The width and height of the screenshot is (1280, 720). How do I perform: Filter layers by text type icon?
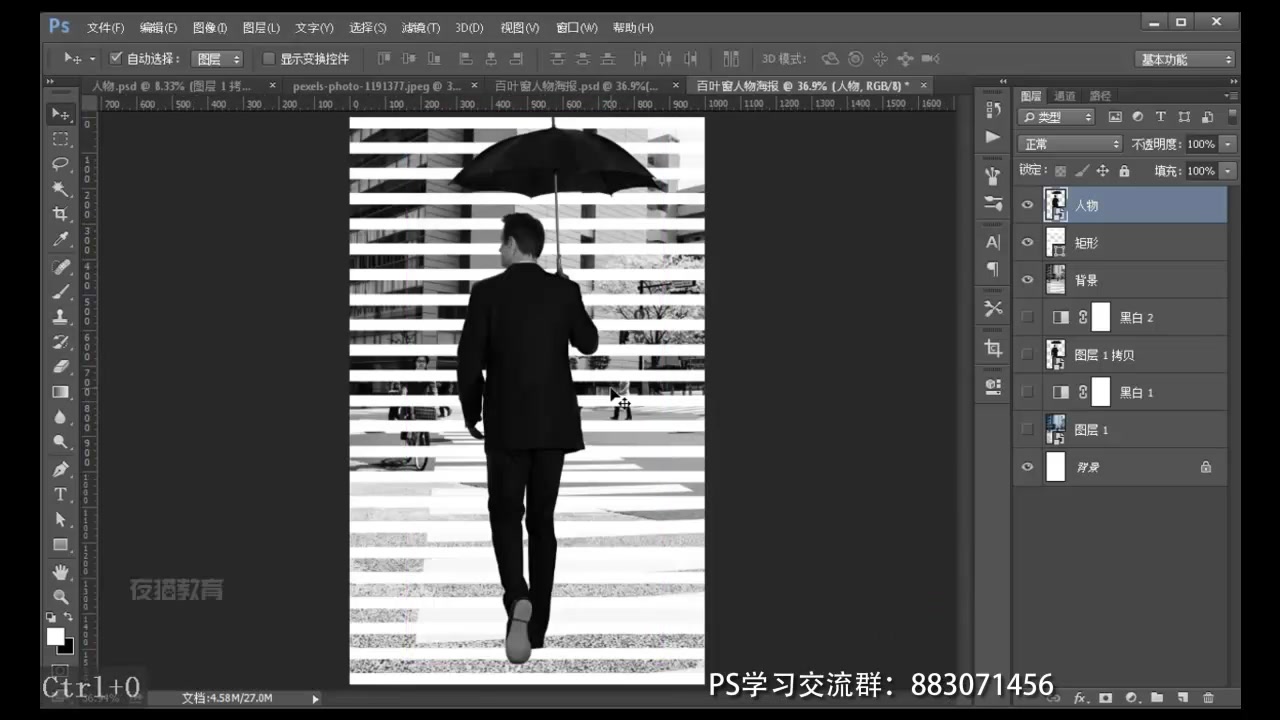click(1161, 117)
